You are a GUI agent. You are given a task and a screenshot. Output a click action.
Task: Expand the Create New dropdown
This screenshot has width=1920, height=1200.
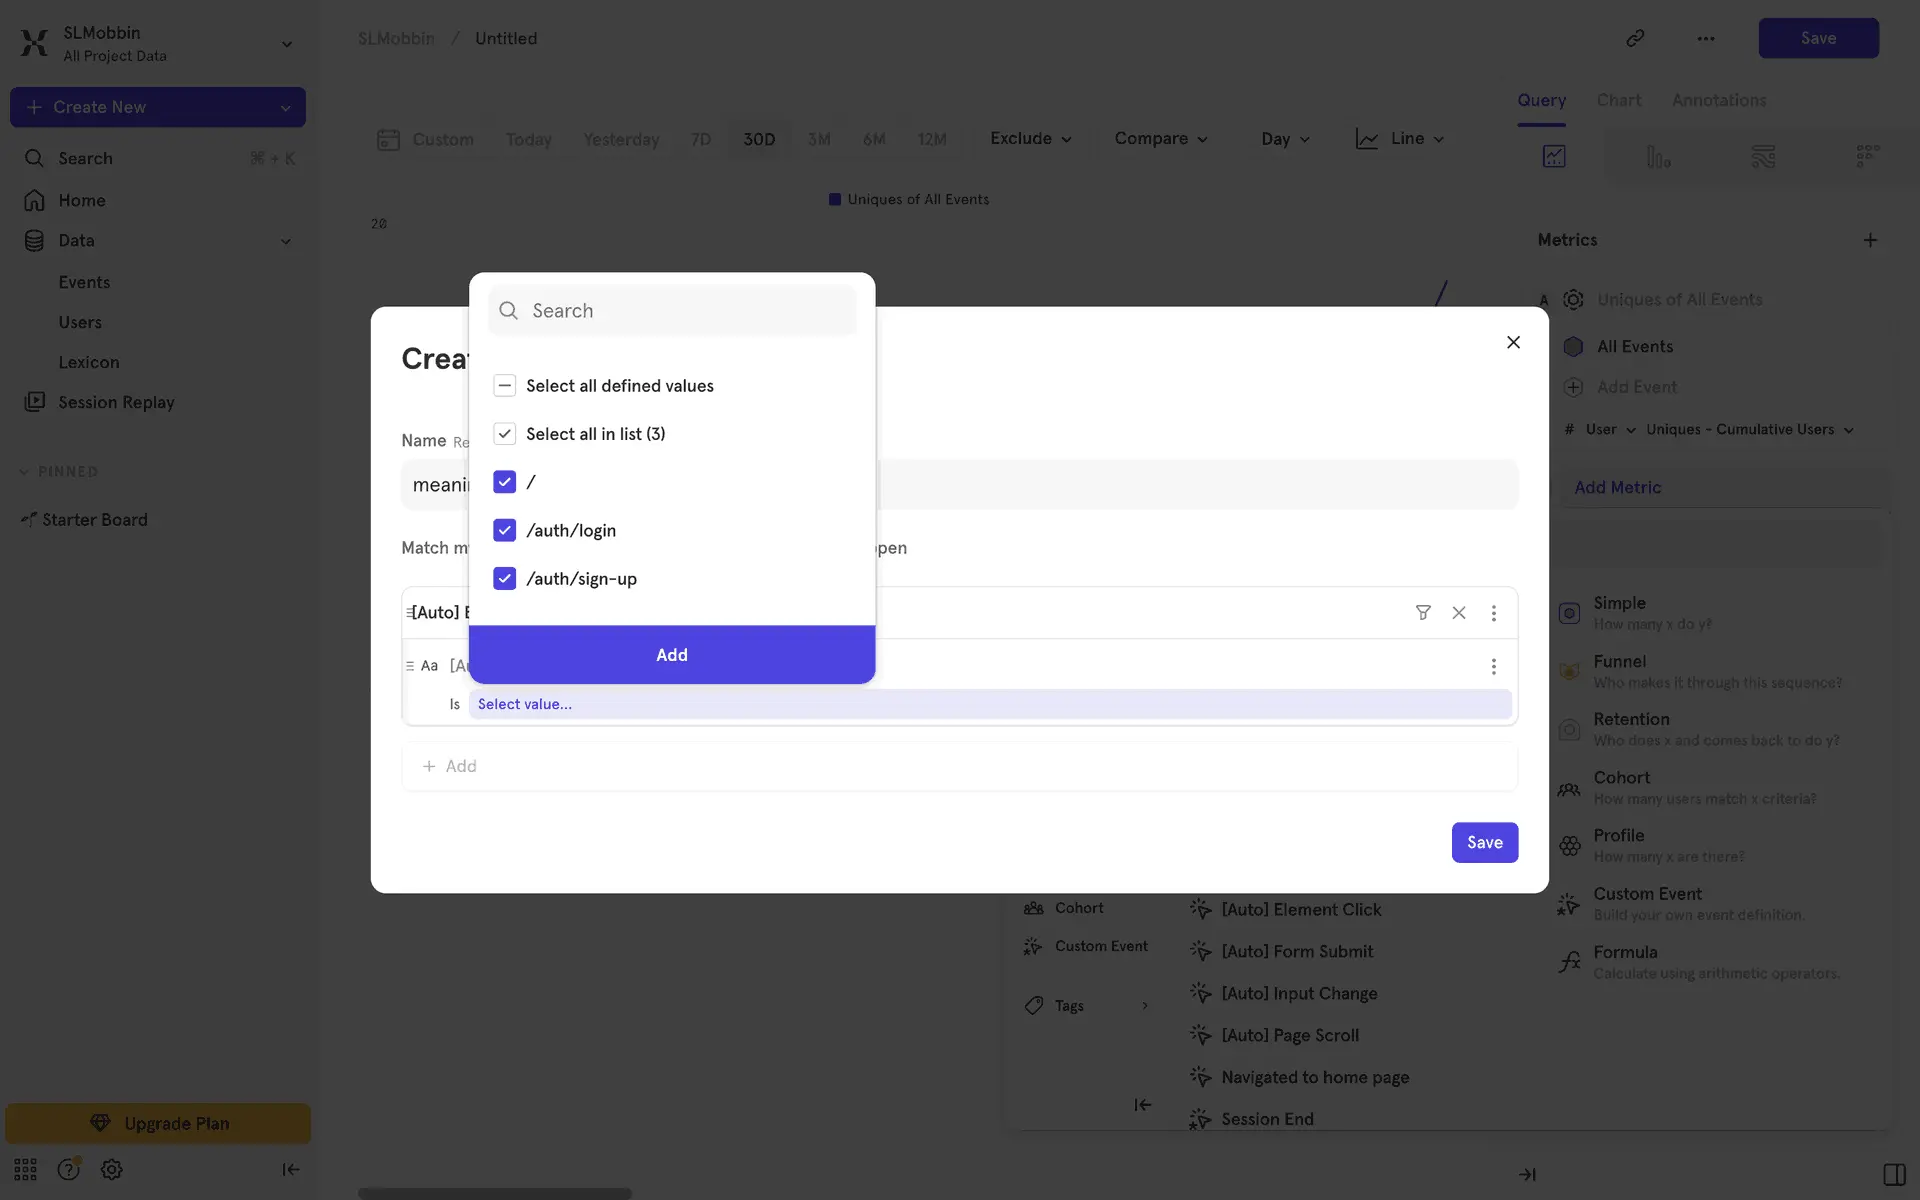(x=285, y=107)
